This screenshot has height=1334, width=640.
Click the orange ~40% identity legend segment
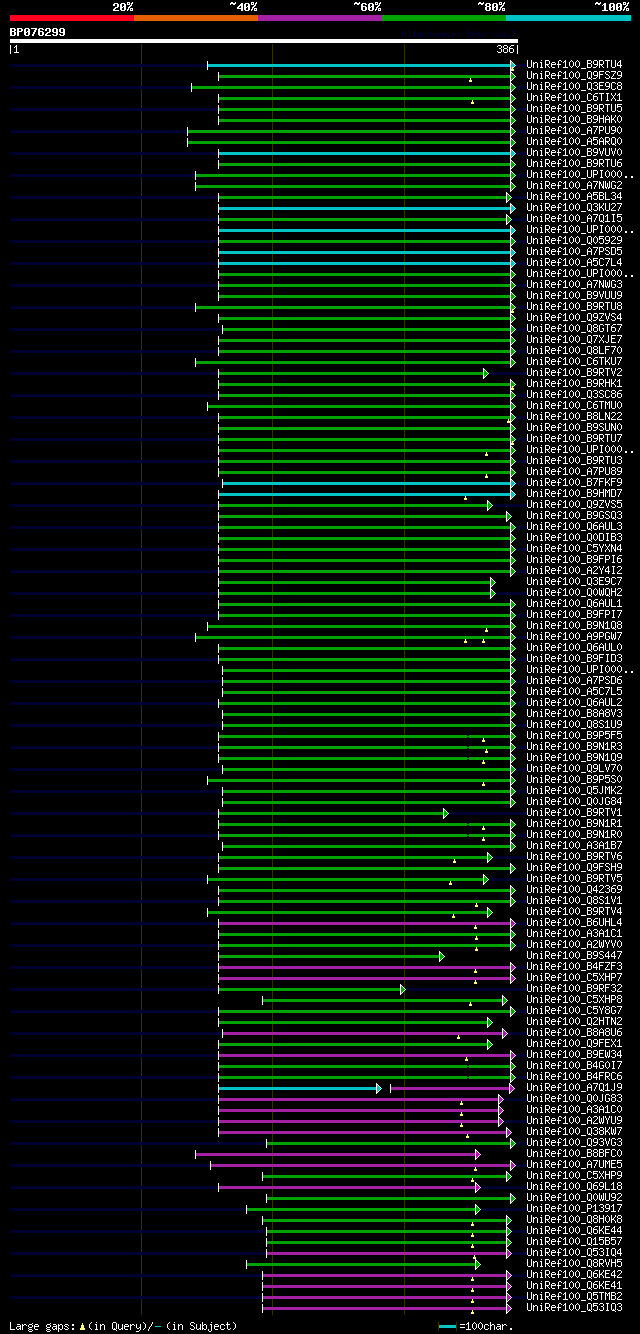tap(195, 18)
